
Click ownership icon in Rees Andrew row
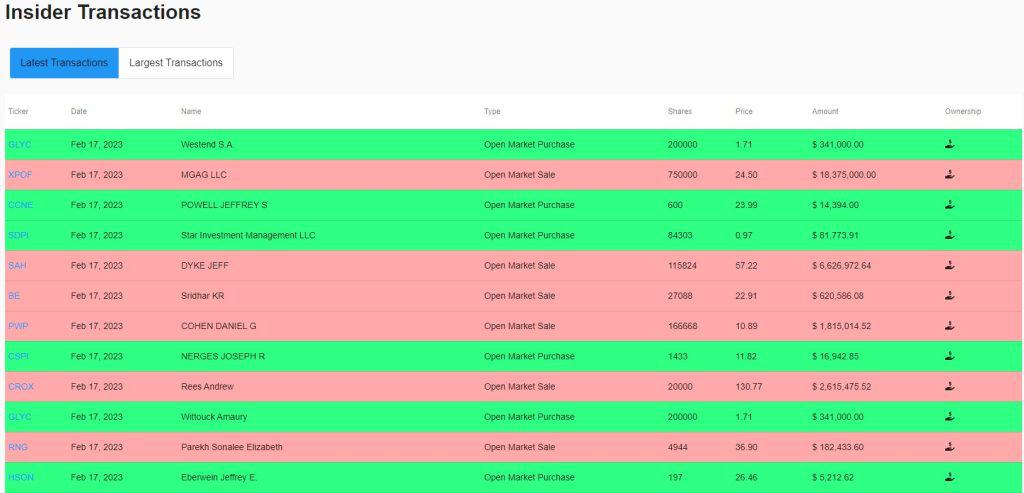pyautogui.click(x=950, y=387)
